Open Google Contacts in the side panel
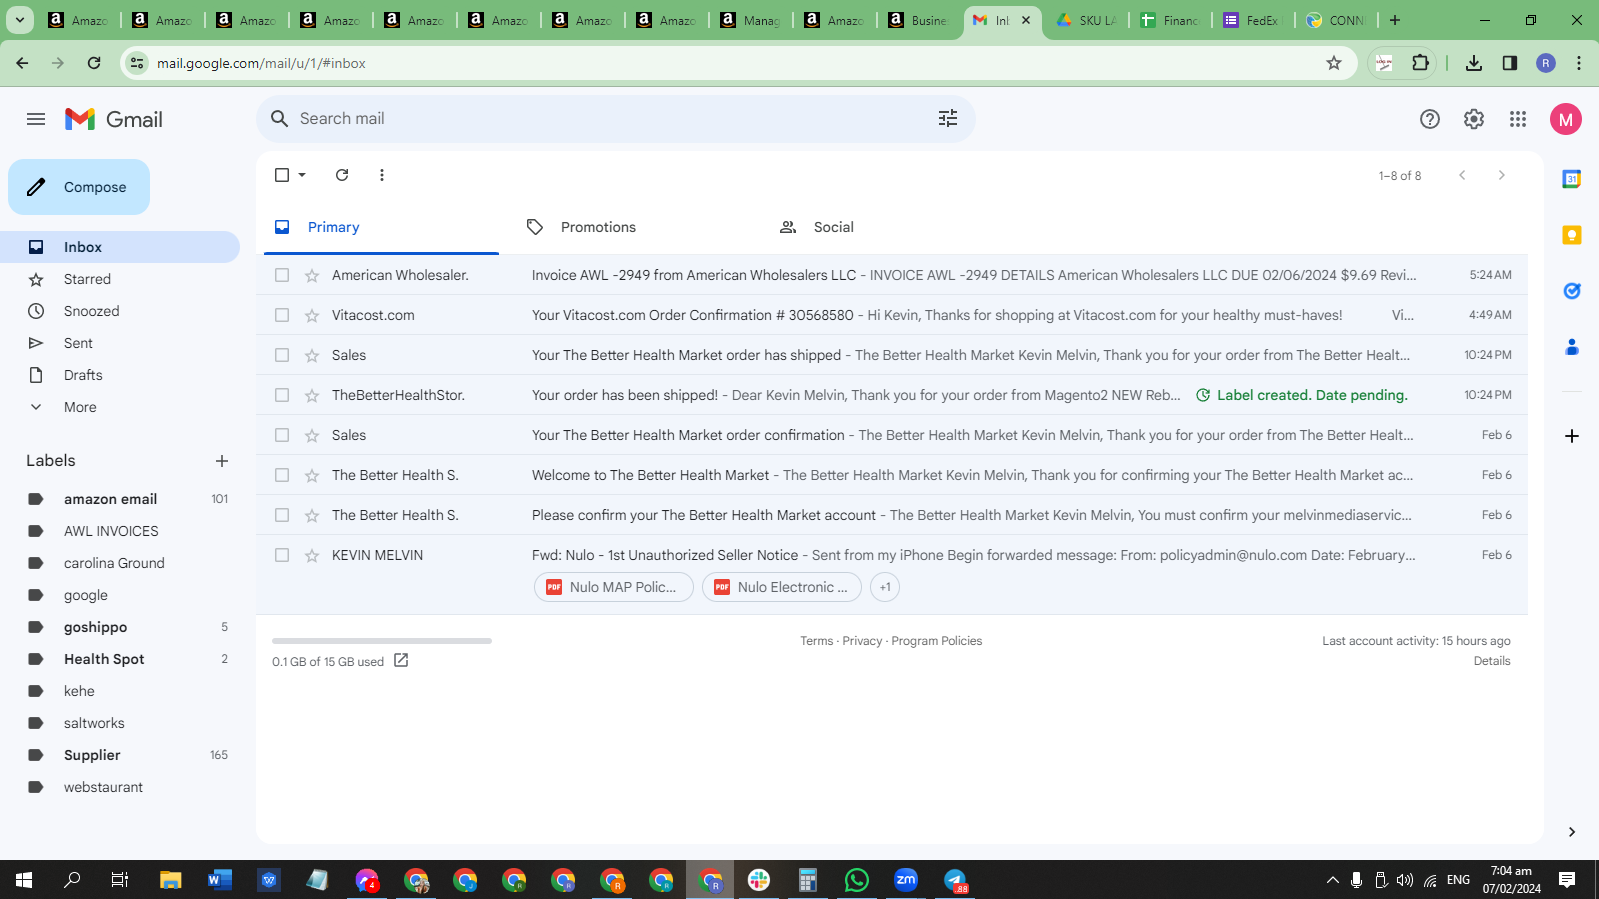Viewport: 1599px width, 899px height. [1572, 347]
